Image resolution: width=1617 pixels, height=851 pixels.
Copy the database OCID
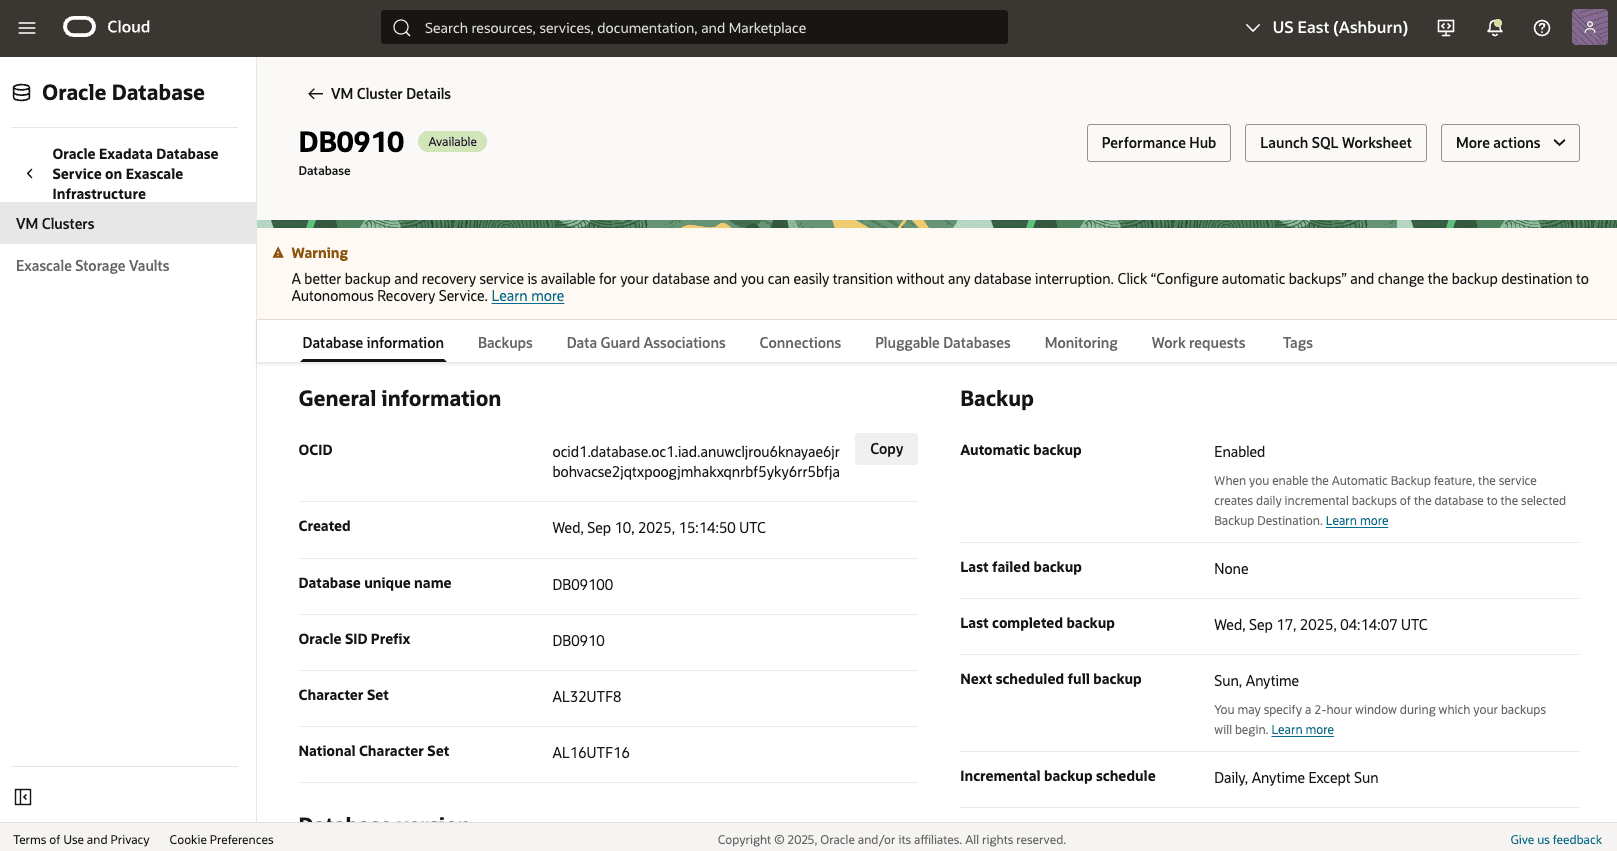886,449
